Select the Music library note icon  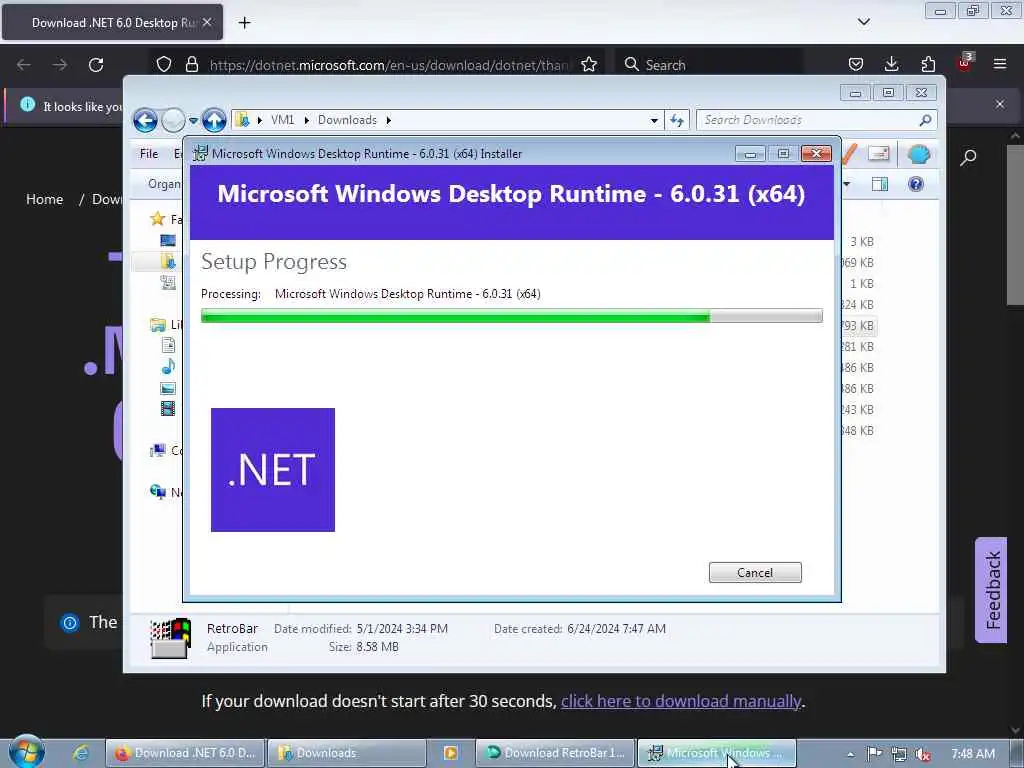coord(168,366)
